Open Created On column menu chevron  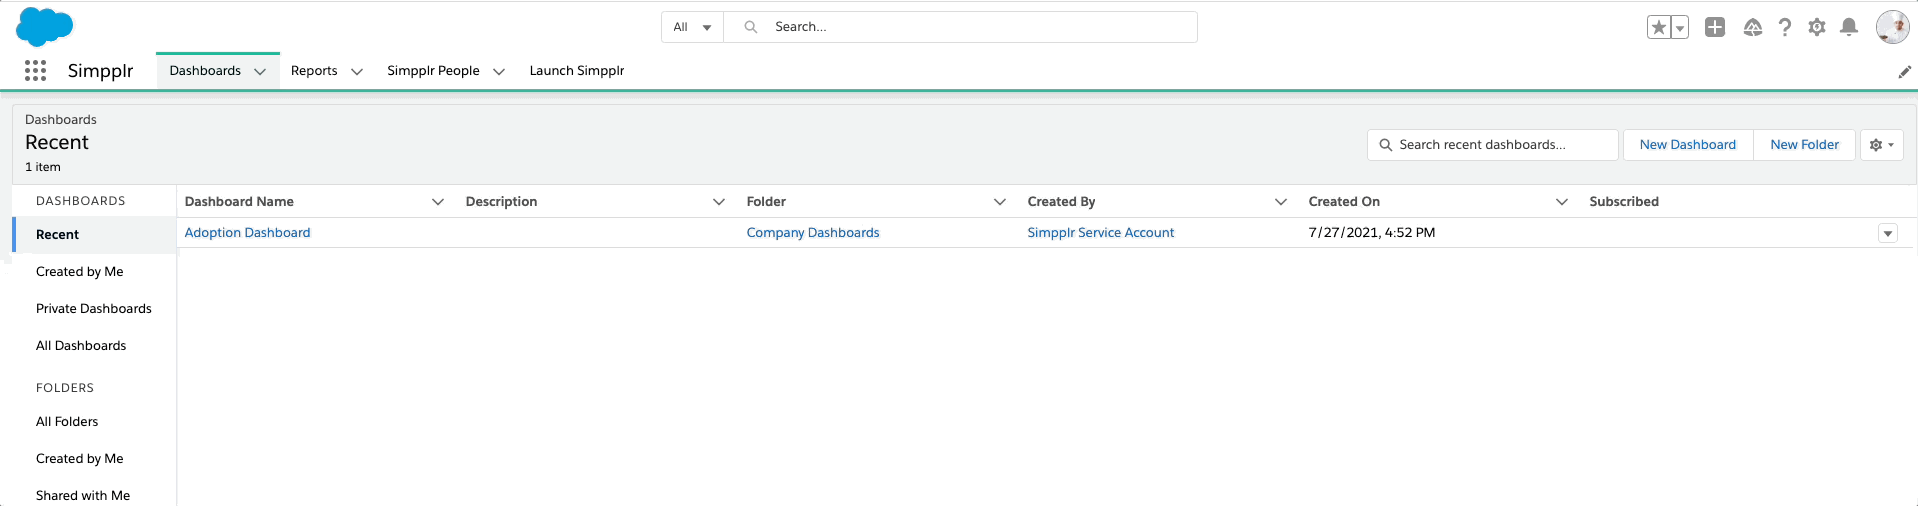pyautogui.click(x=1562, y=202)
